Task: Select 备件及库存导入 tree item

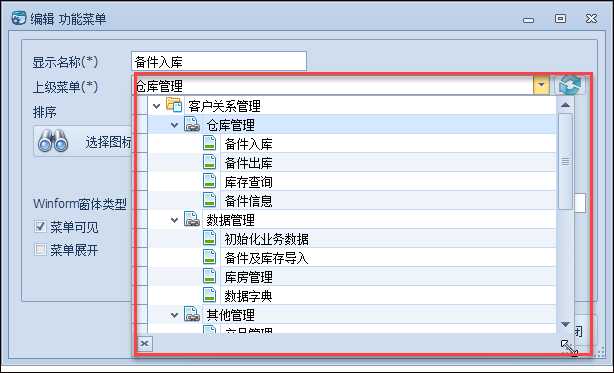Action: click(x=267, y=258)
